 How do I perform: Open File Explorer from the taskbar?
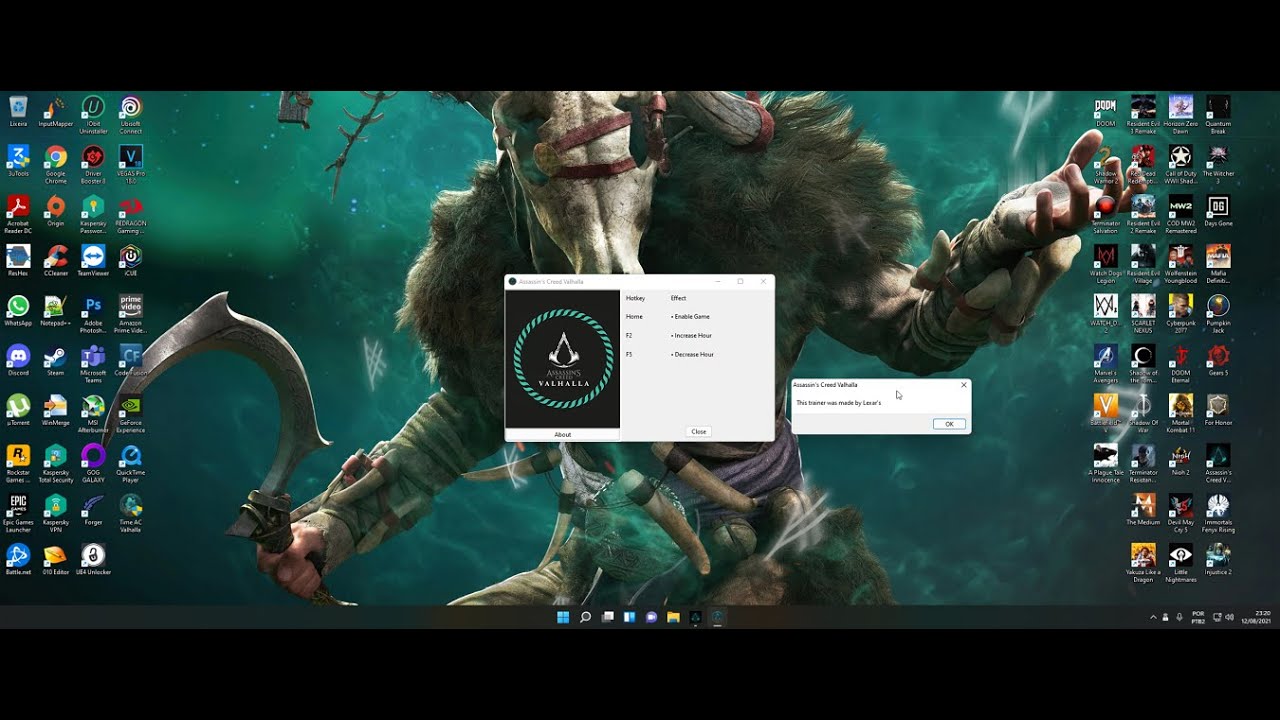pyautogui.click(x=673, y=617)
